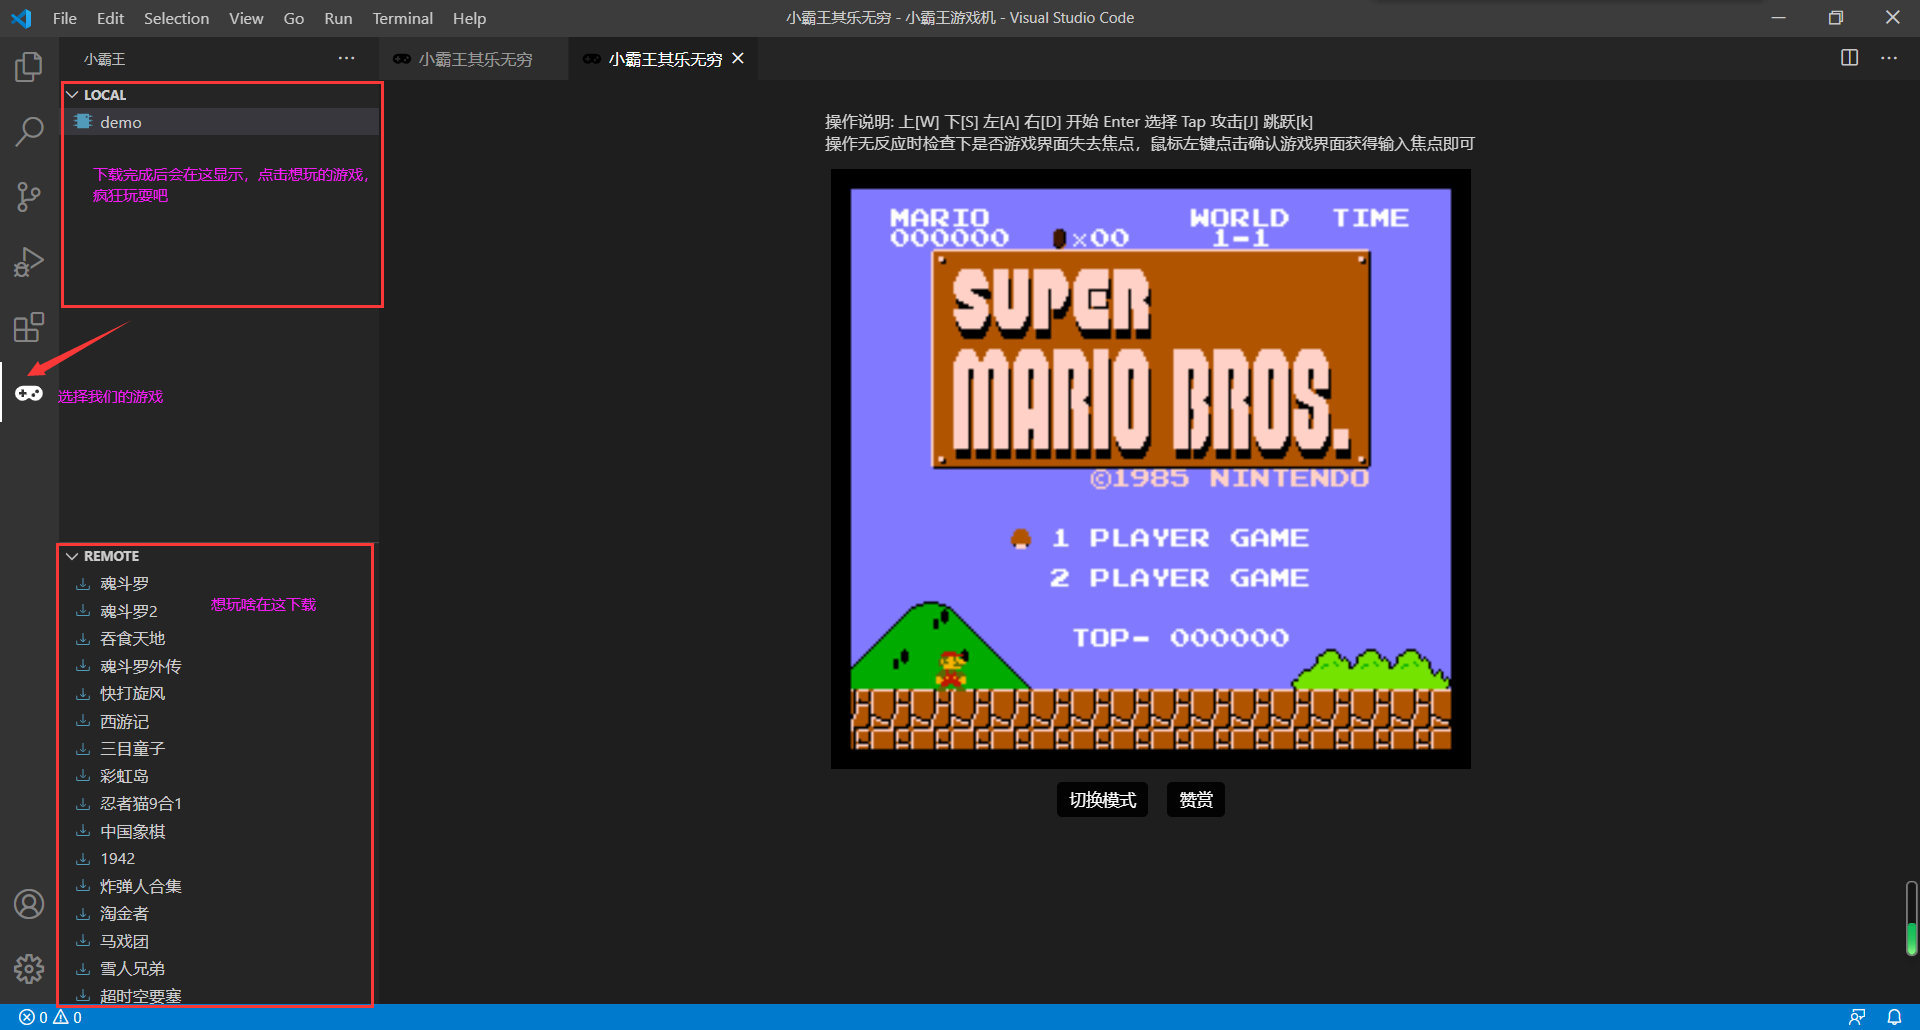The width and height of the screenshot is (1920, 1030).
Task: Click the download icon next to 淘金者
Action: 83,913
